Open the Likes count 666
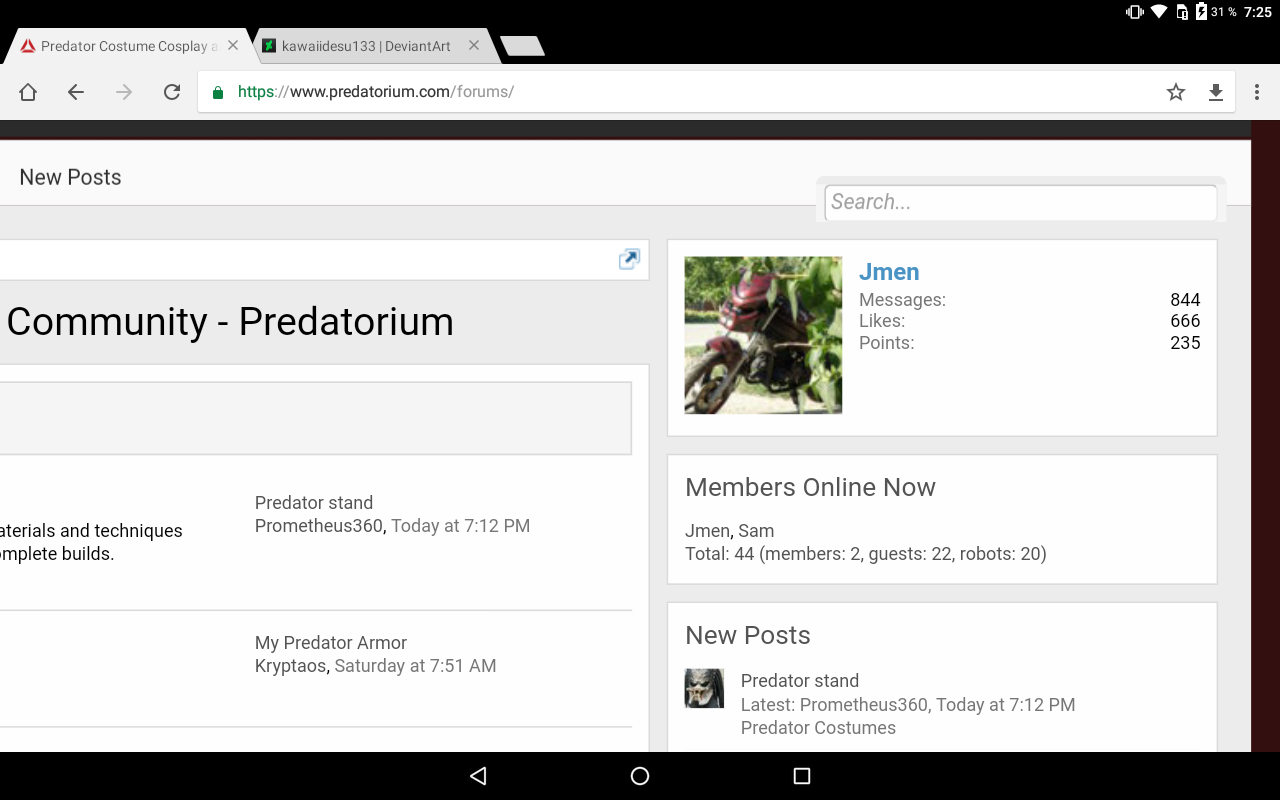Screen dimensions: 1280x800 click(x=1185, y=321)
